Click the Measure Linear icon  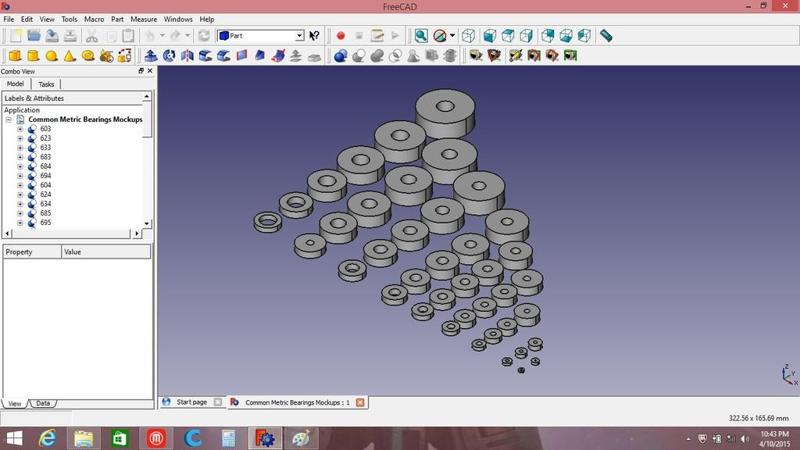coord(476,56)
